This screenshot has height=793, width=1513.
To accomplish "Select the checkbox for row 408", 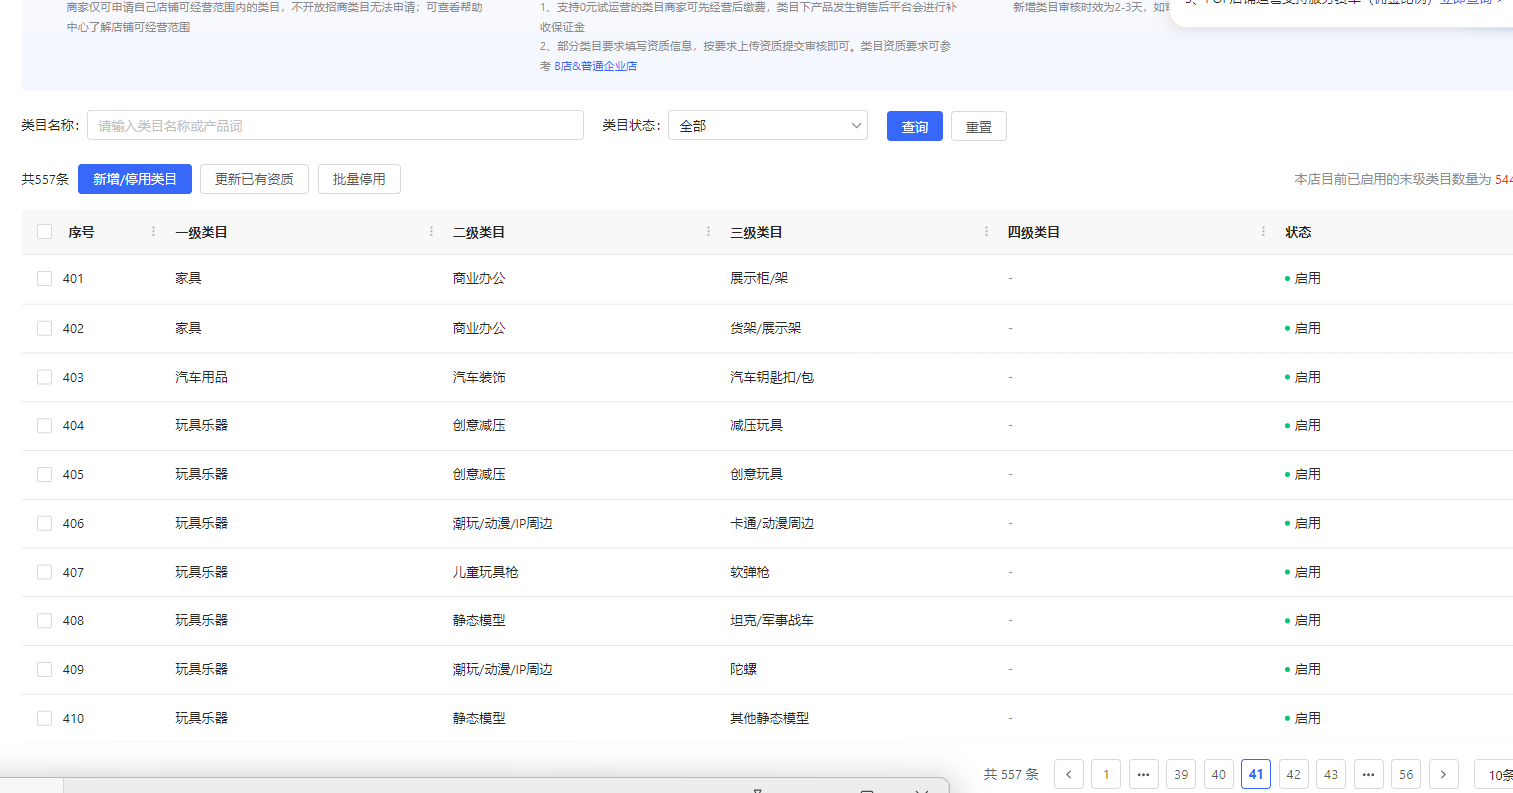I will (44, 620).
